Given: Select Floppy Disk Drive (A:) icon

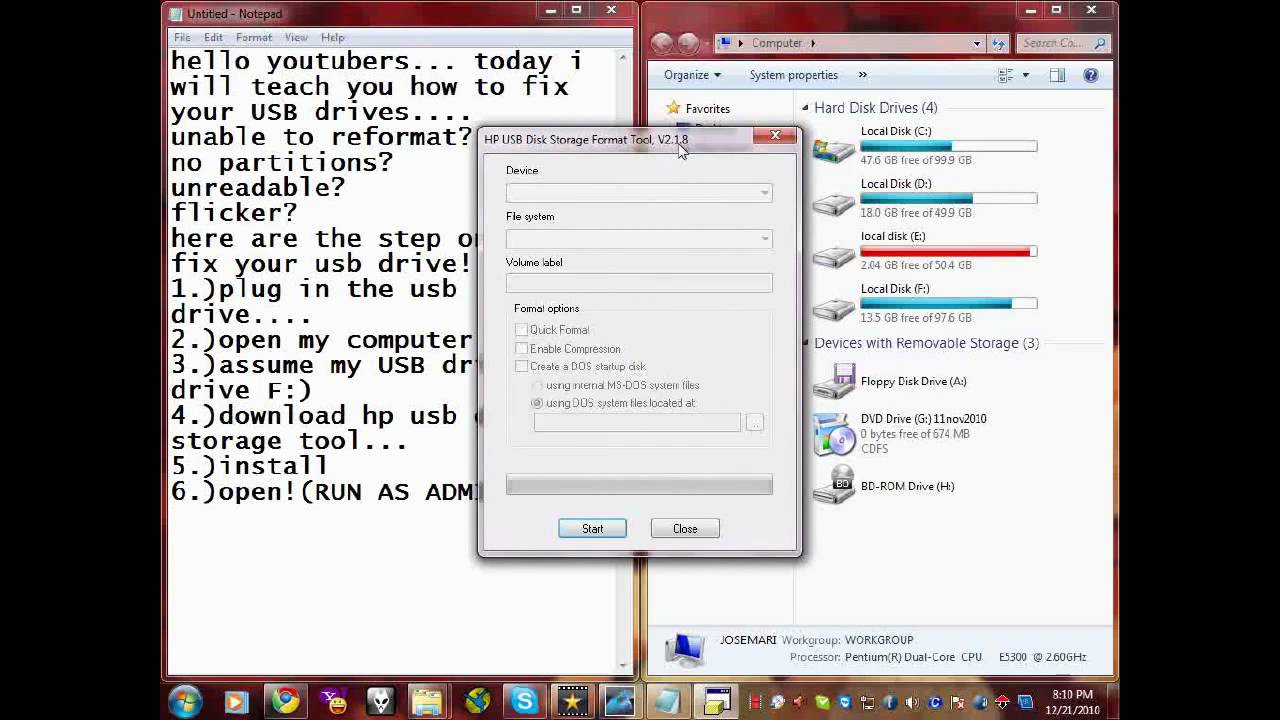Looking at the screenshot, I should [834, 381].
